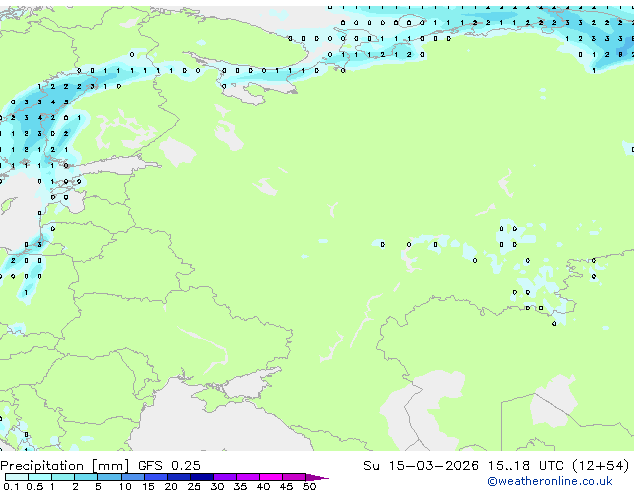
Task: Click the 'Precipitation [mm]' title text
Action: [64, 466]
